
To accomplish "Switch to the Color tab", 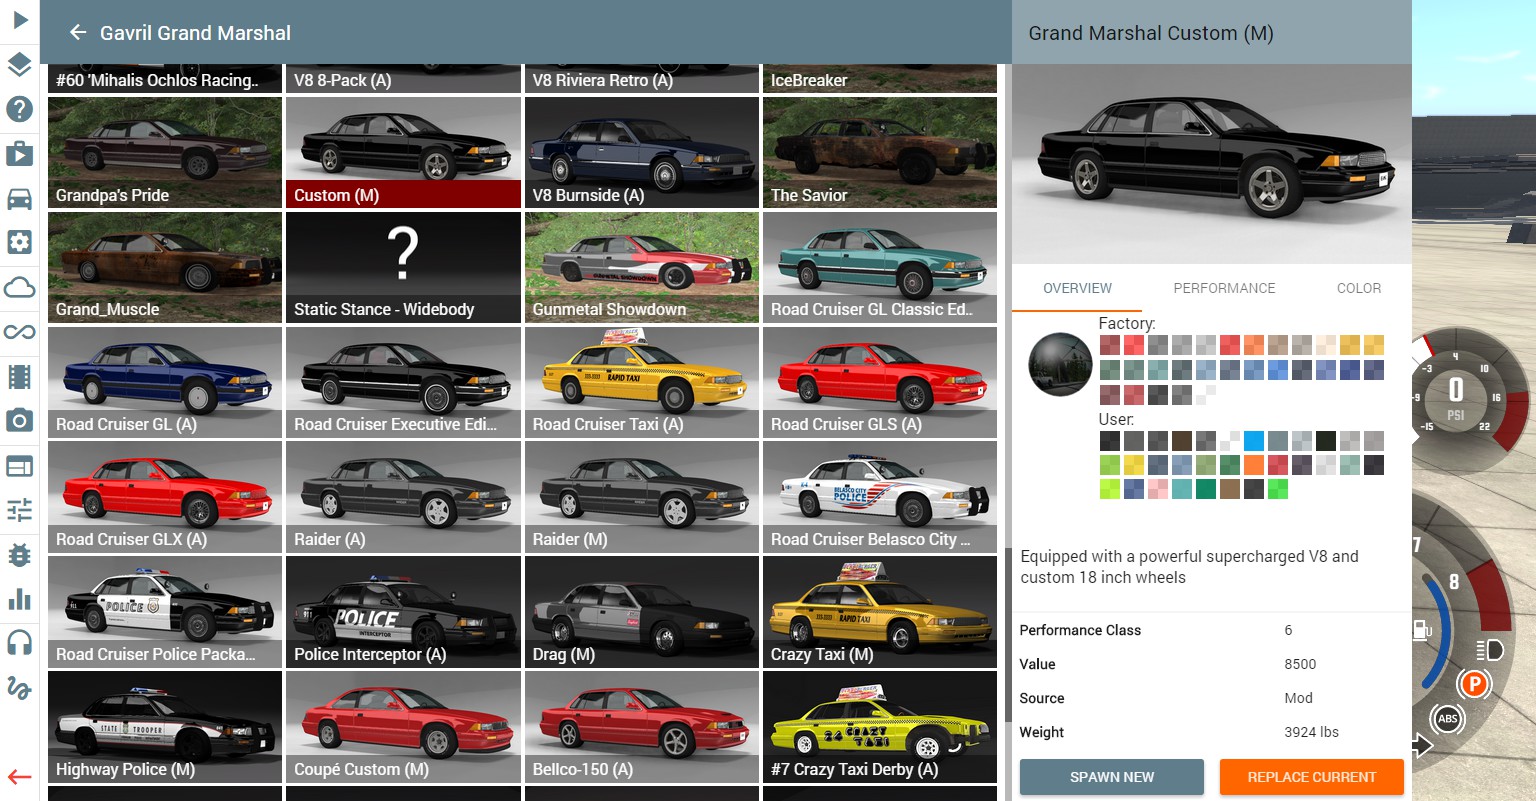I will click(x=1359, y=288).
